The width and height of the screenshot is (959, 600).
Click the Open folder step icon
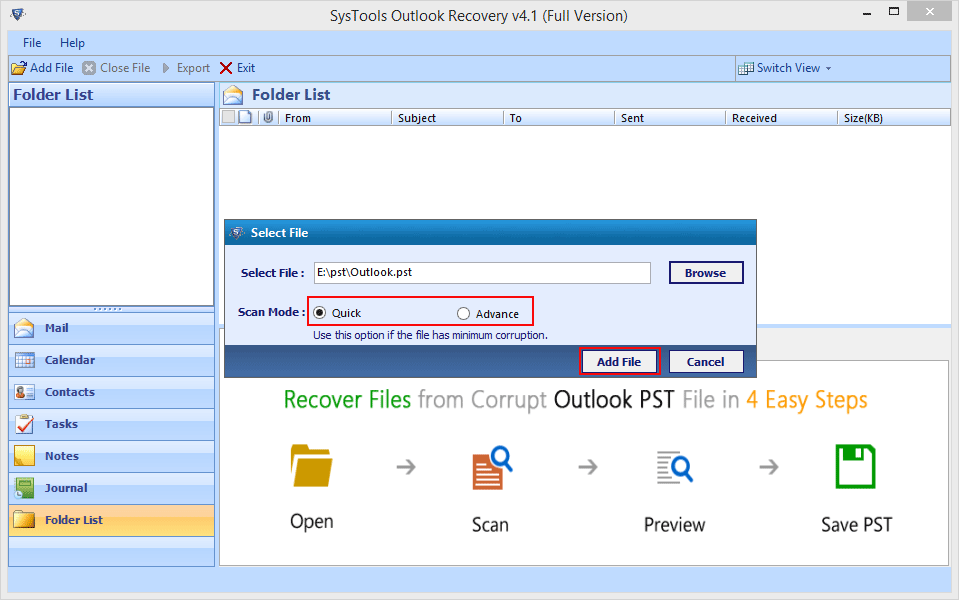pyautogui.click(x=311, y=465)
